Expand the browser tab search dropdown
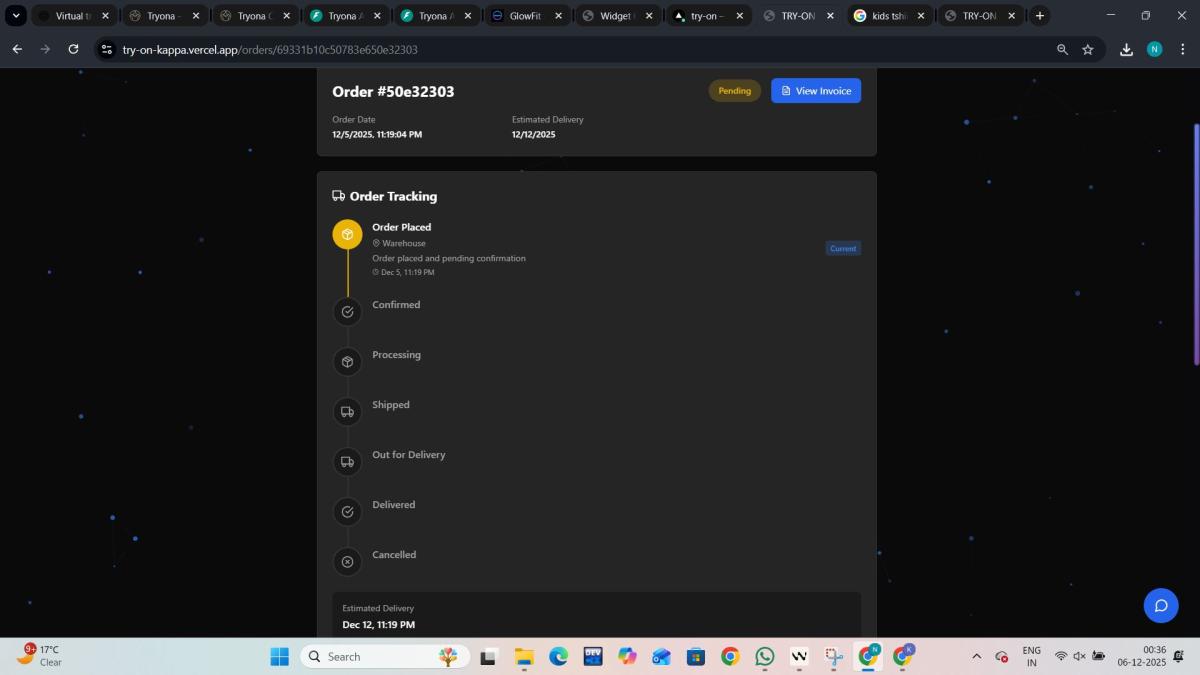 click(16, 16)
